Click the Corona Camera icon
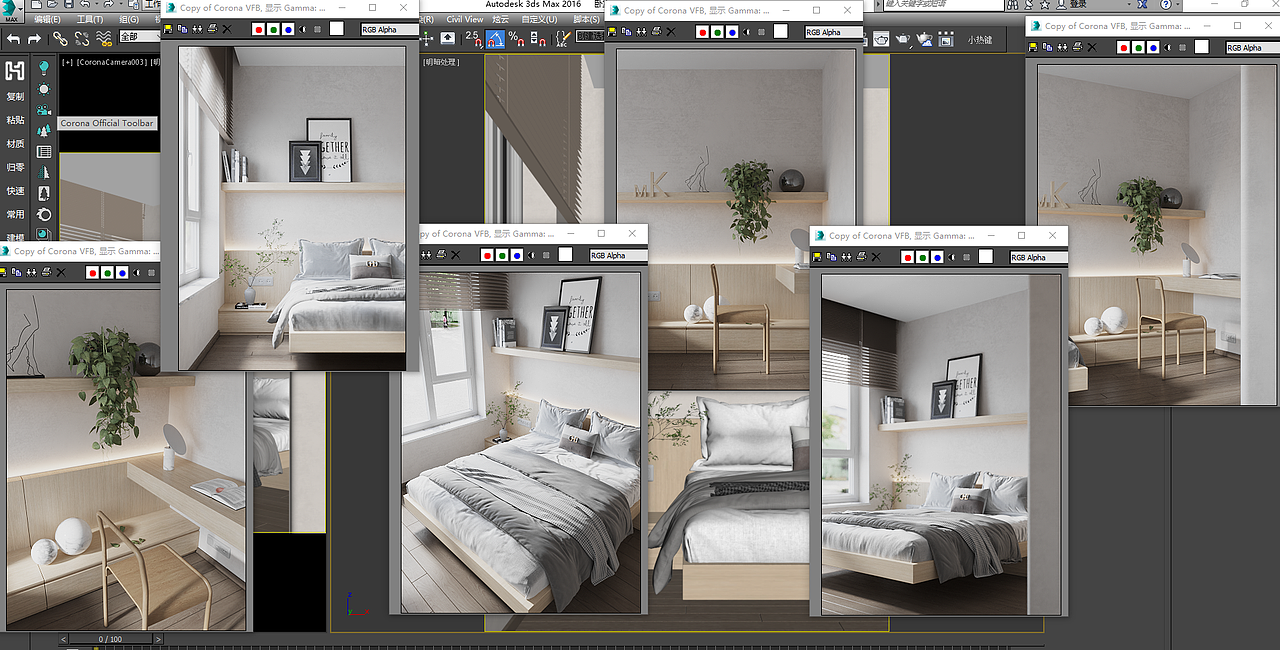This screenshot has width=1280, height=650. (x=44, y=110)
